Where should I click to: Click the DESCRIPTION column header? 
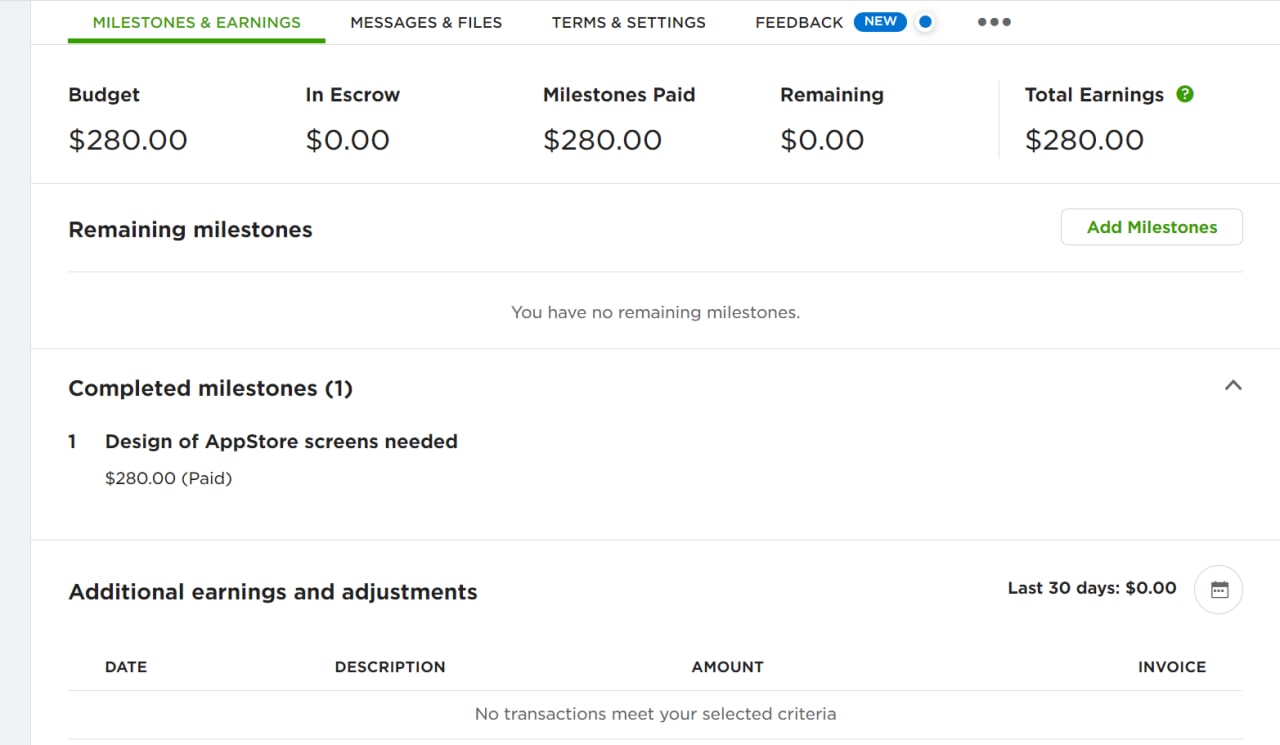390,667
